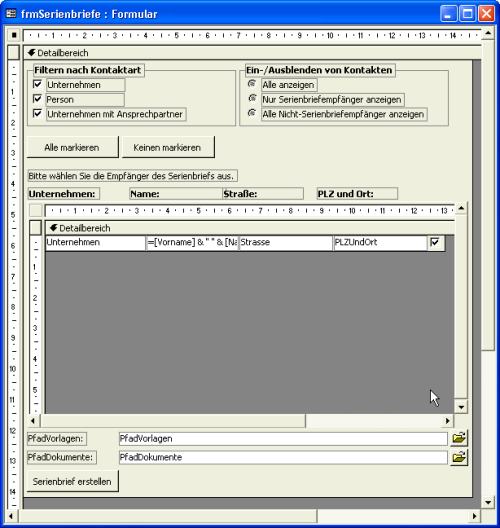Click the Serienbrief erstellen button
The width and height of the screenshot is (500, 528).
click(x=73, y=481)
